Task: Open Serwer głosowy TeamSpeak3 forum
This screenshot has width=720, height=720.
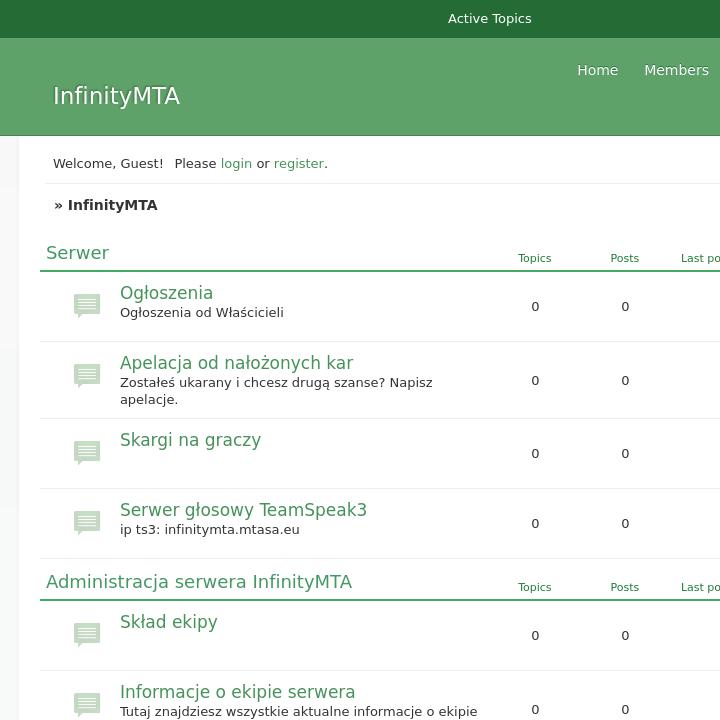Action: [x=243, y=510]
